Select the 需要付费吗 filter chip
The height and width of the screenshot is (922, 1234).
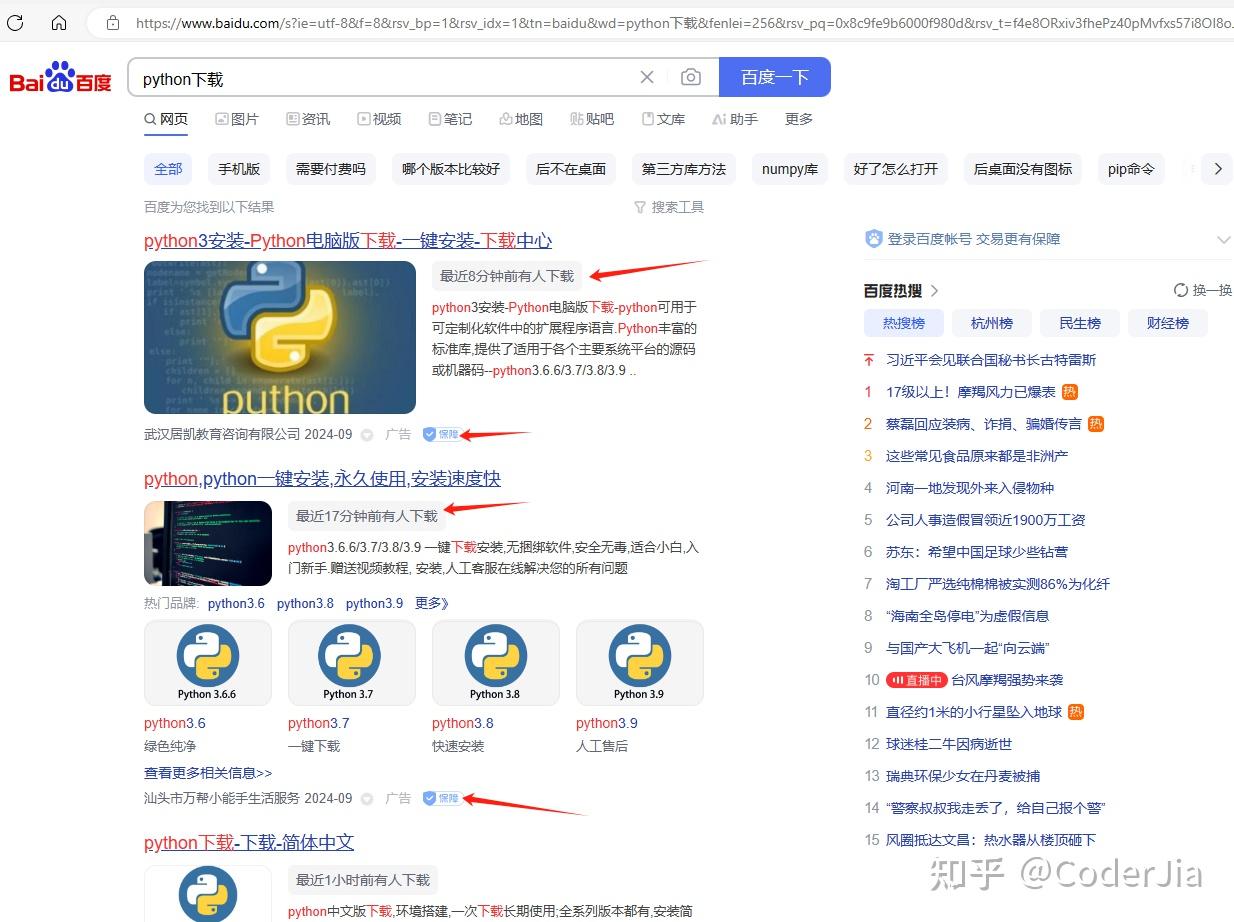click(x=331, y=169)
